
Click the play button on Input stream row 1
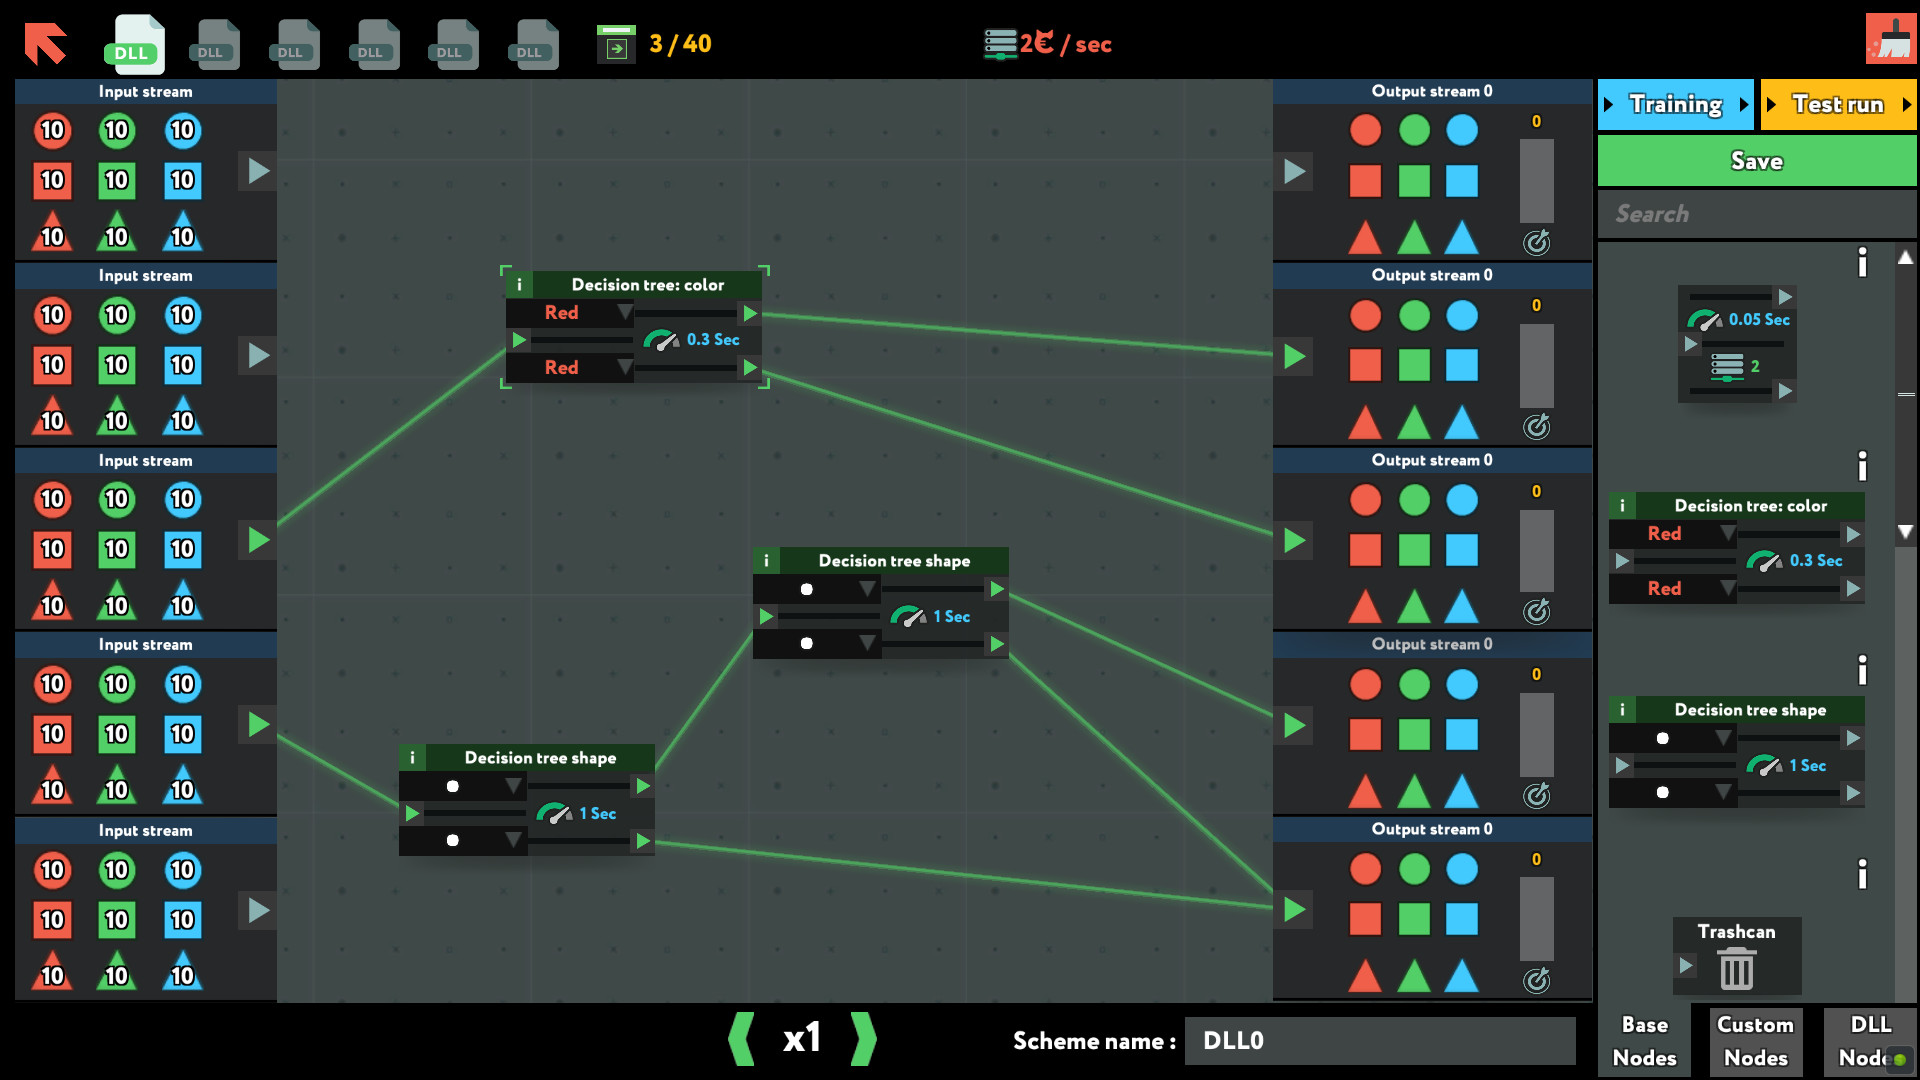[x=257, y=173]
